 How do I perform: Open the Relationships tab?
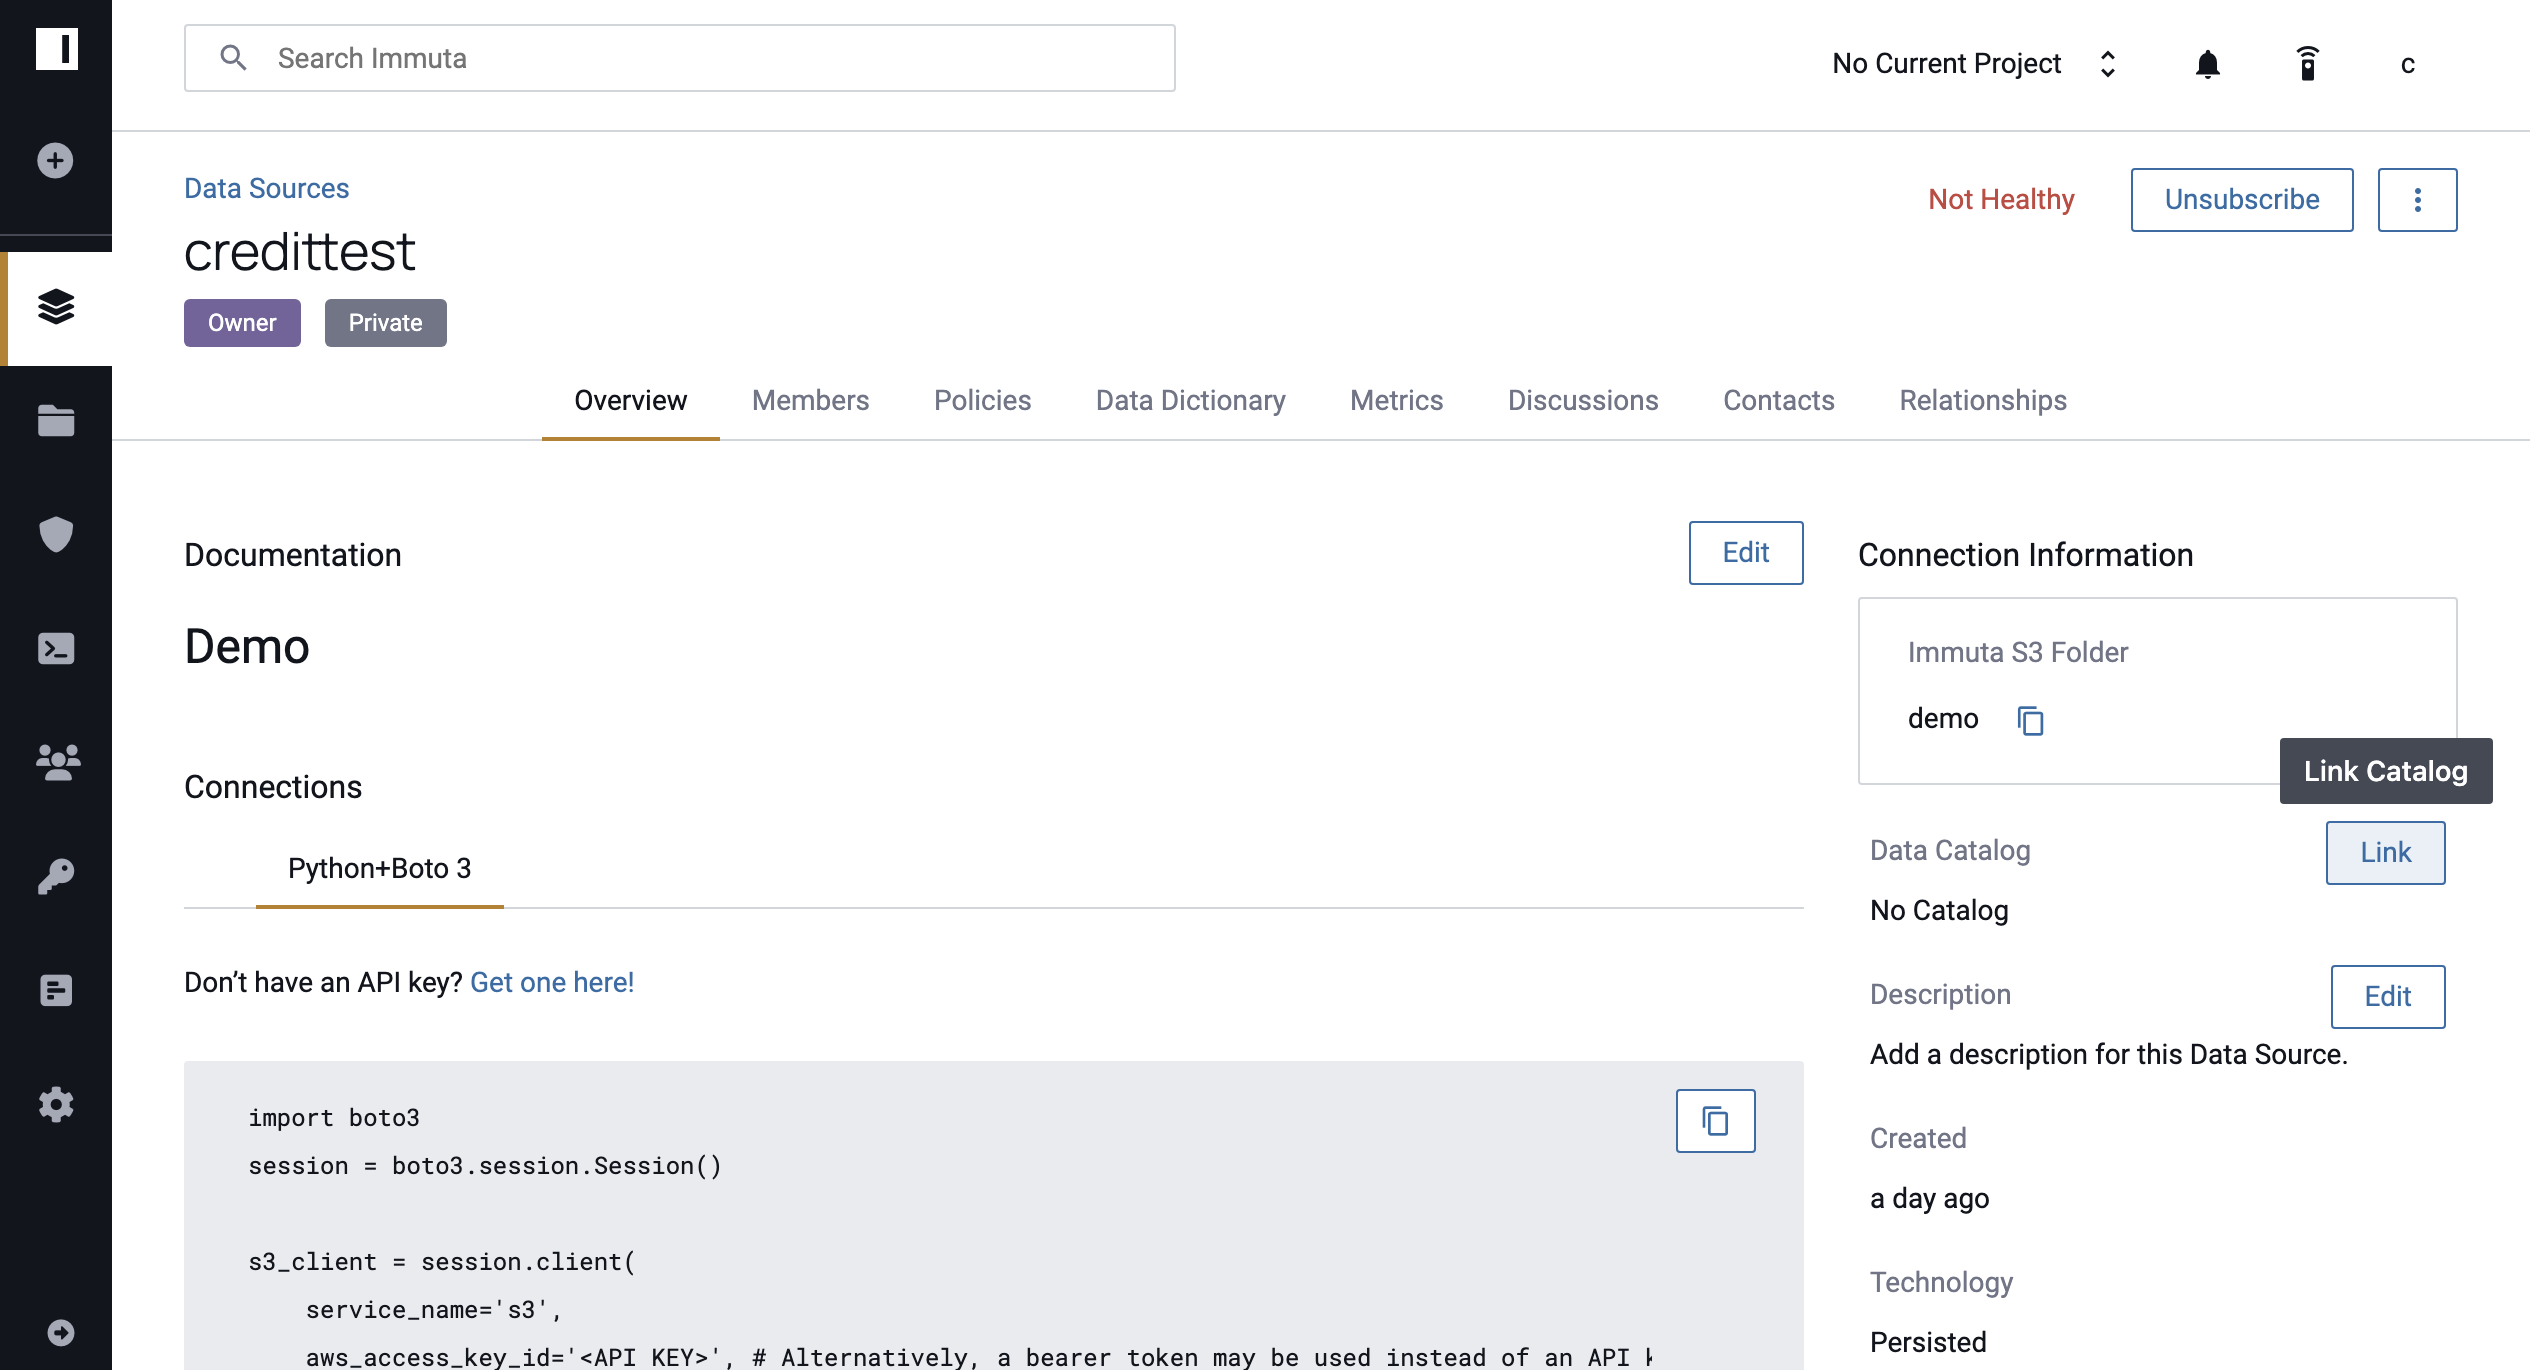pyautogui.click(x=1982, y=401)
